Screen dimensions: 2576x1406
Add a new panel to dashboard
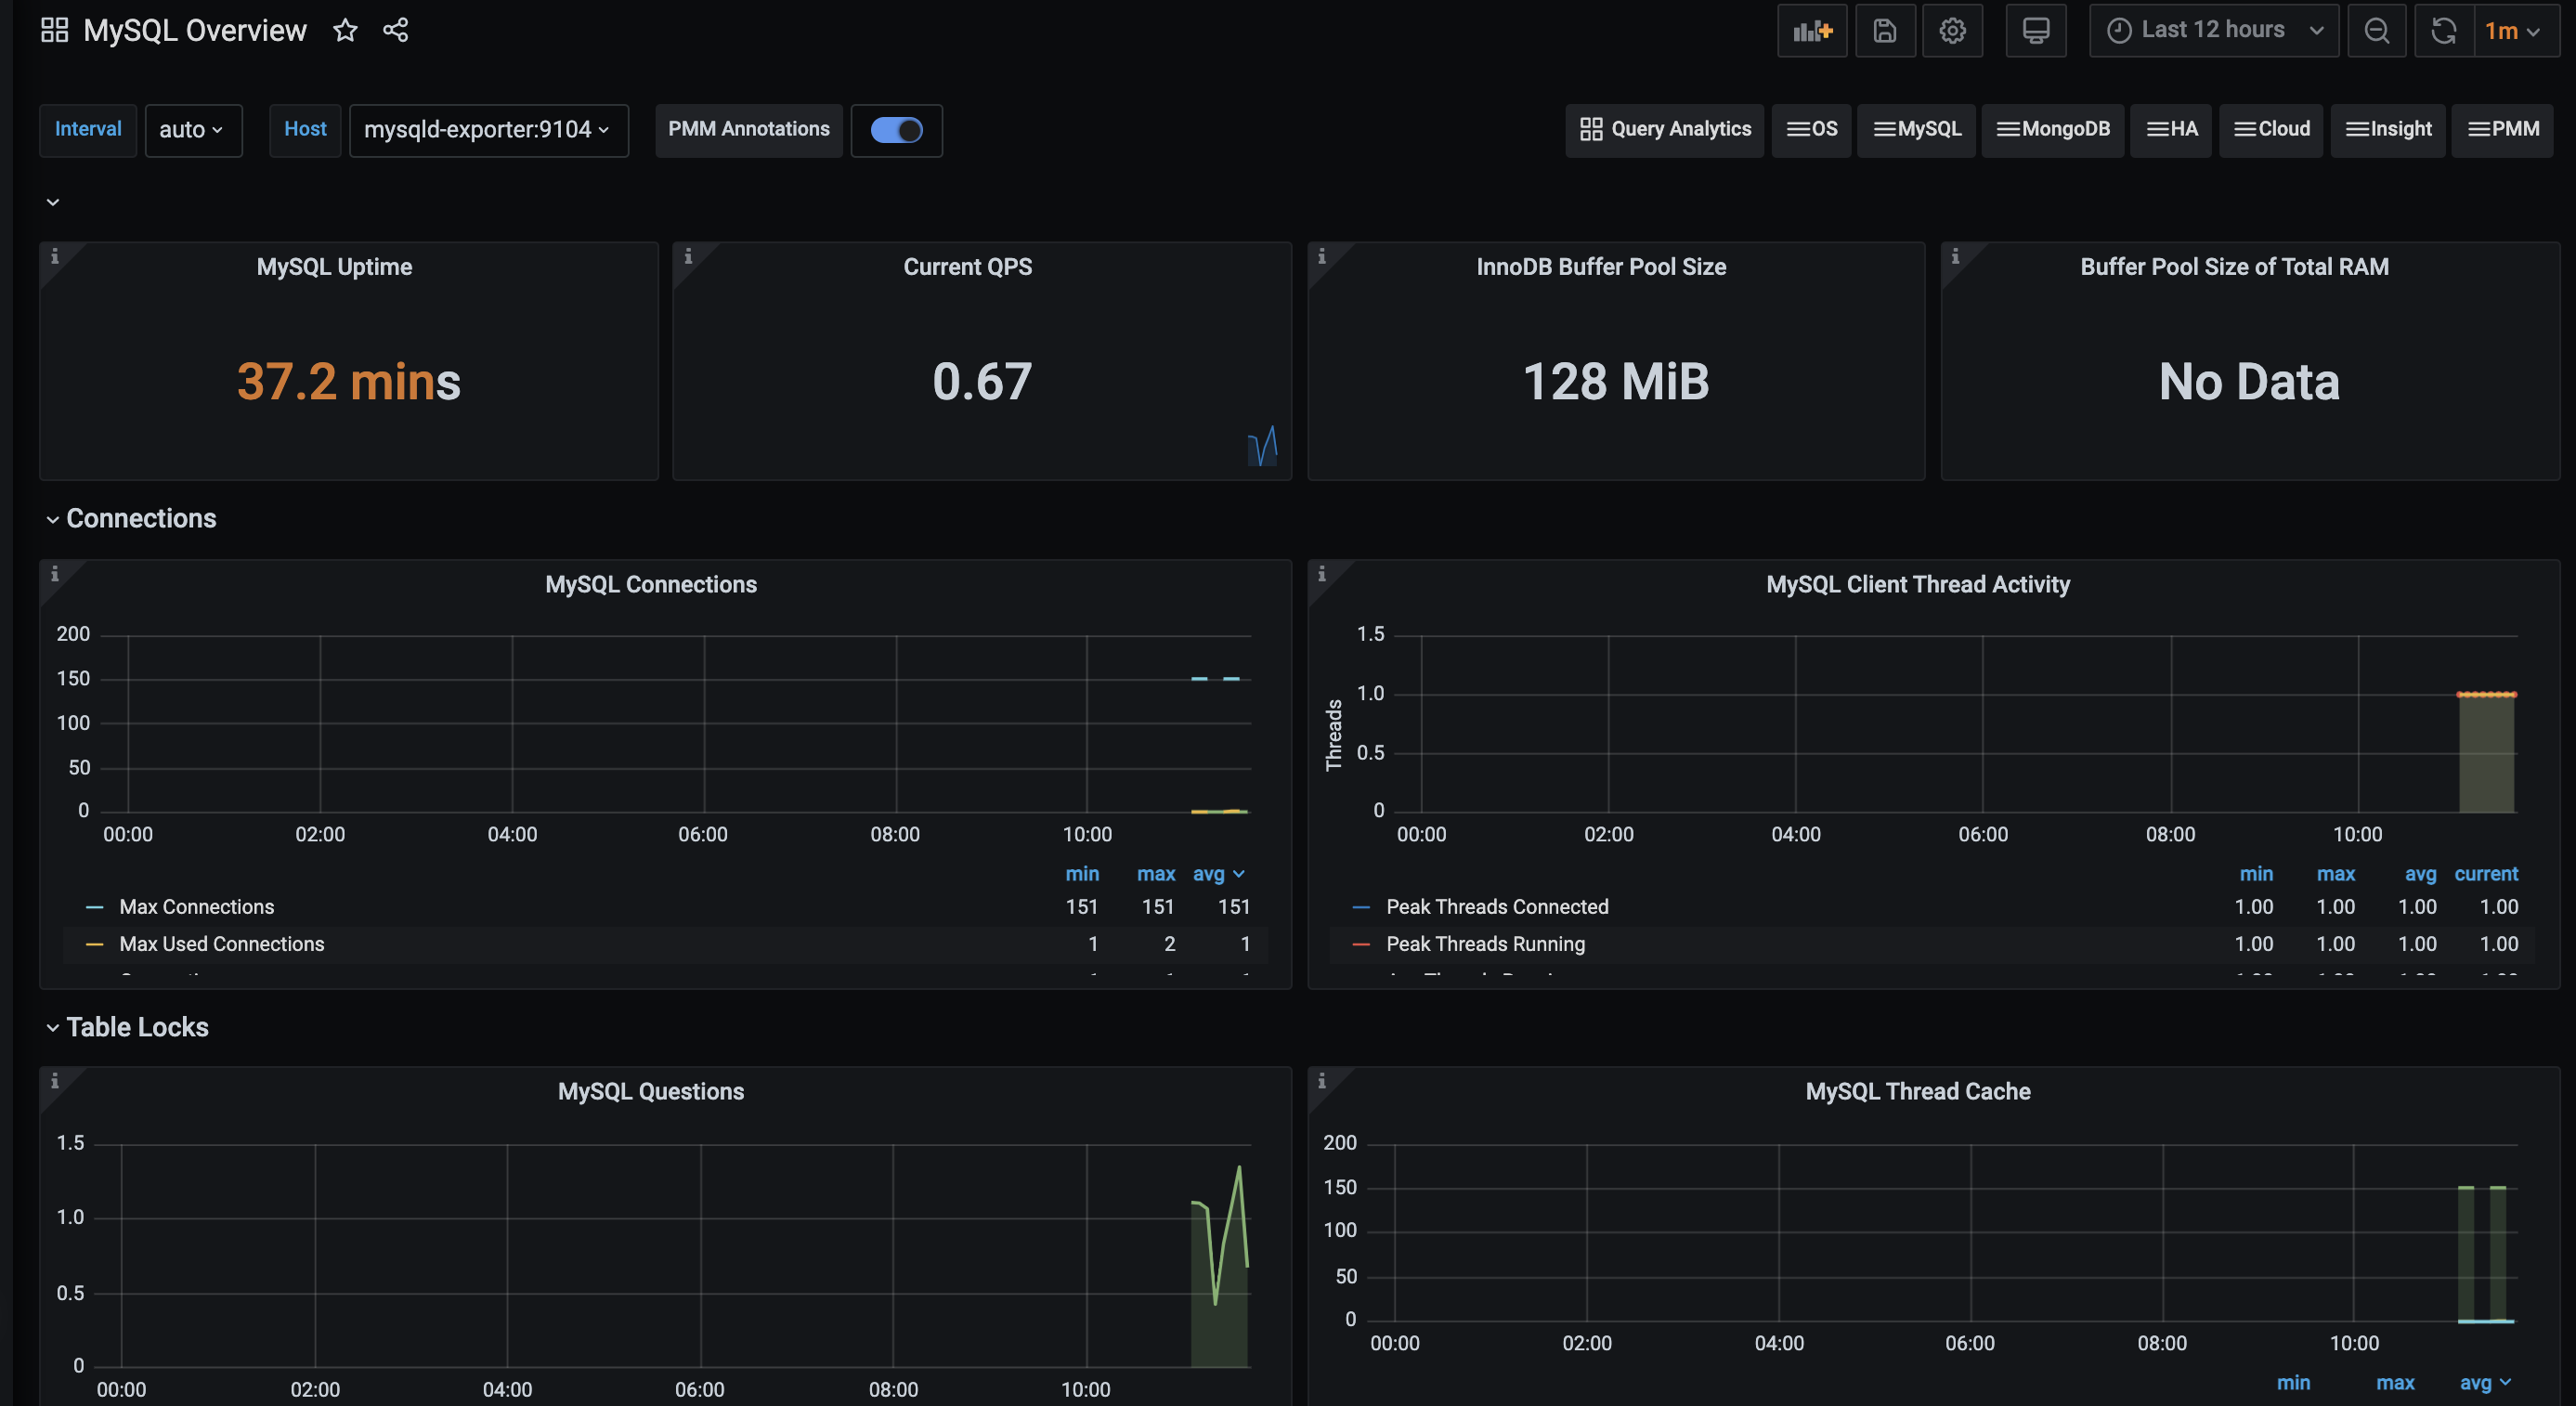pos(1812,31)
